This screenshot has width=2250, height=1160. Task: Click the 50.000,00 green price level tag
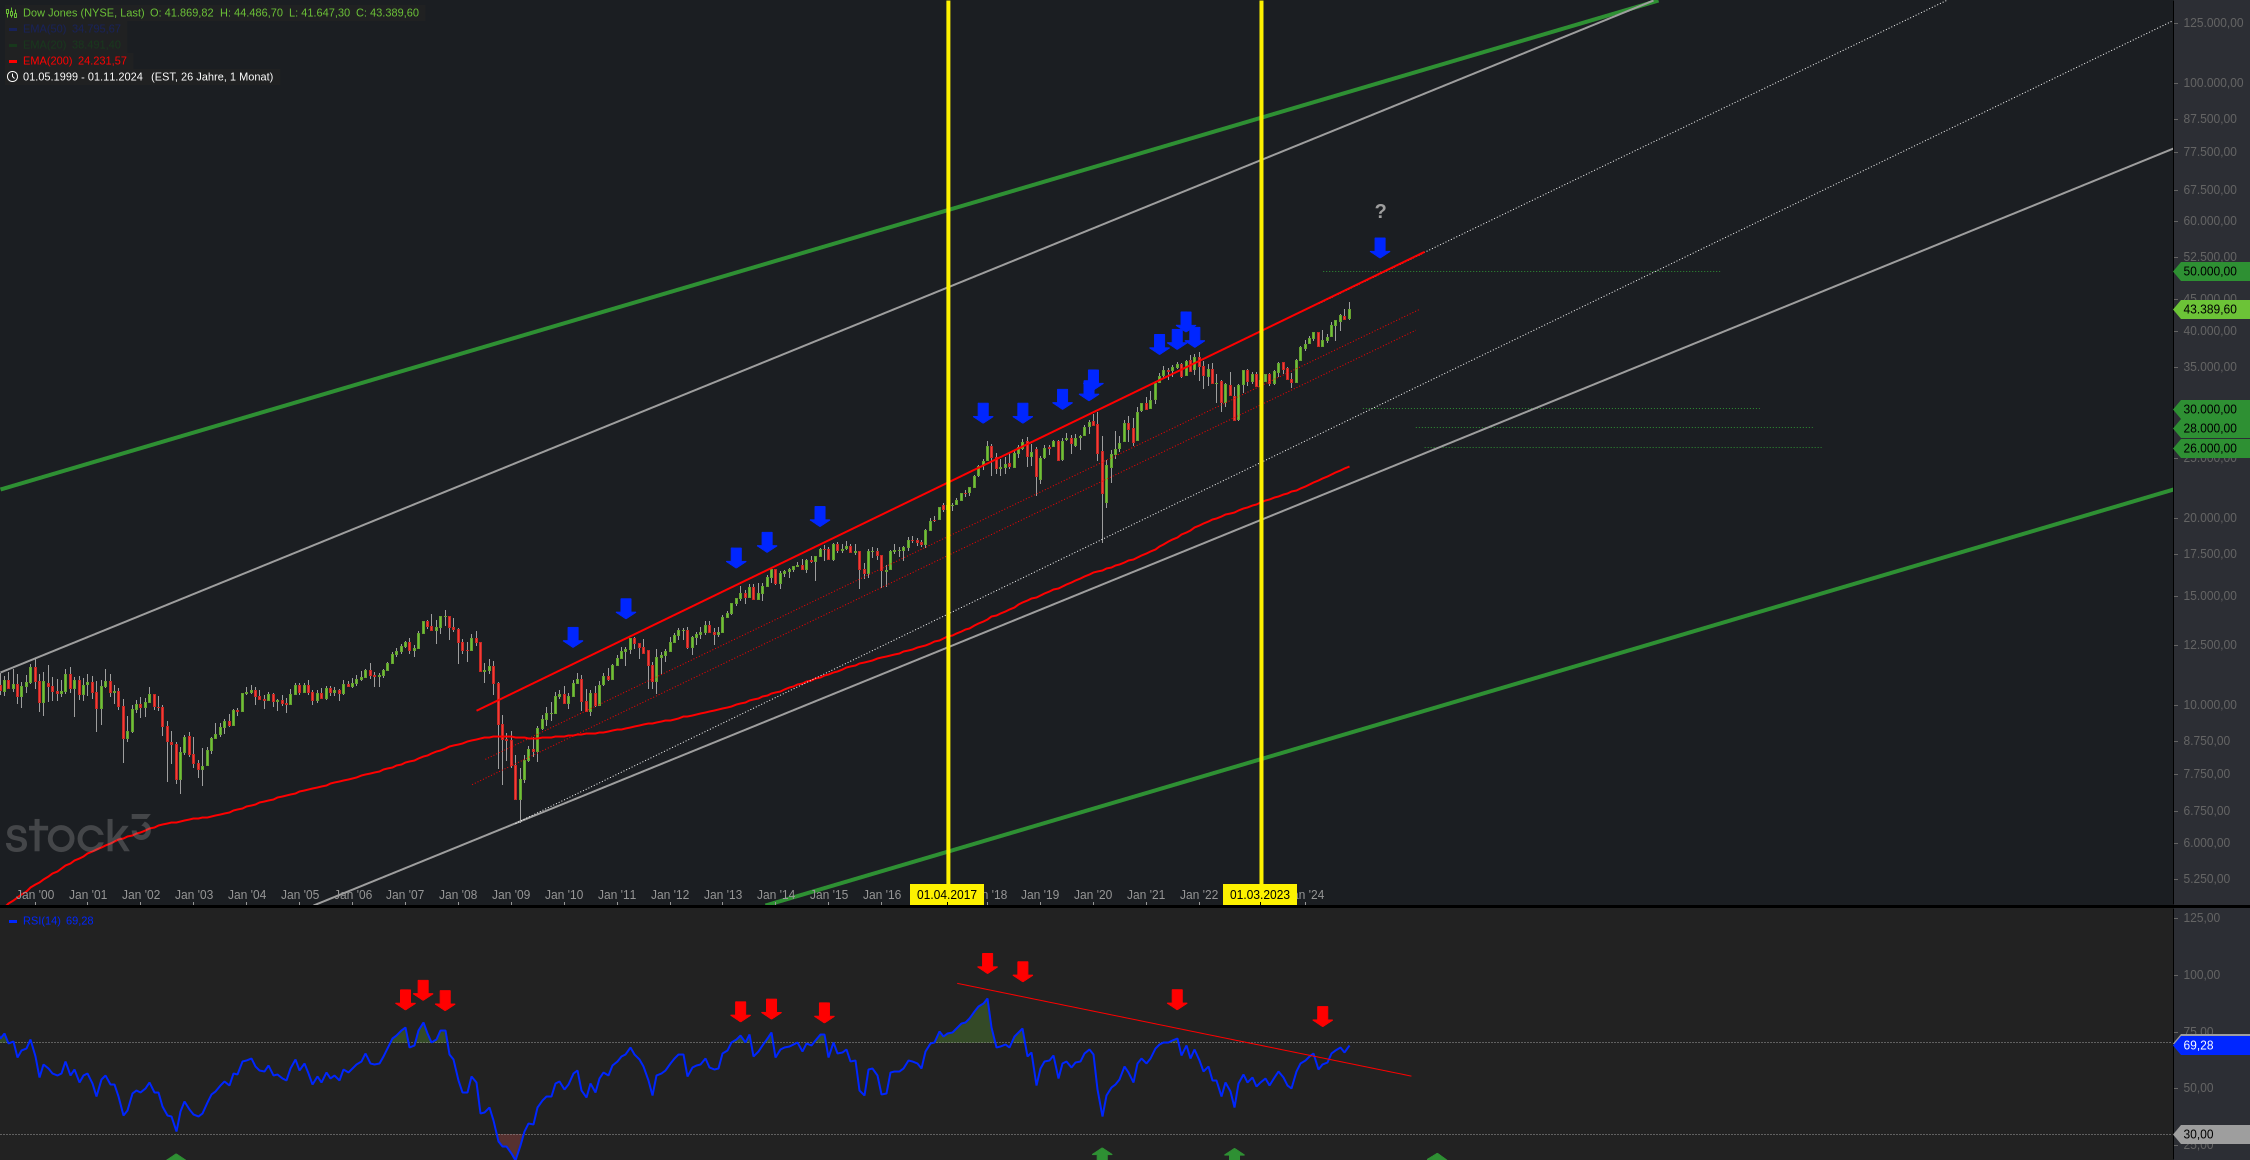[x=2210, y=271]
